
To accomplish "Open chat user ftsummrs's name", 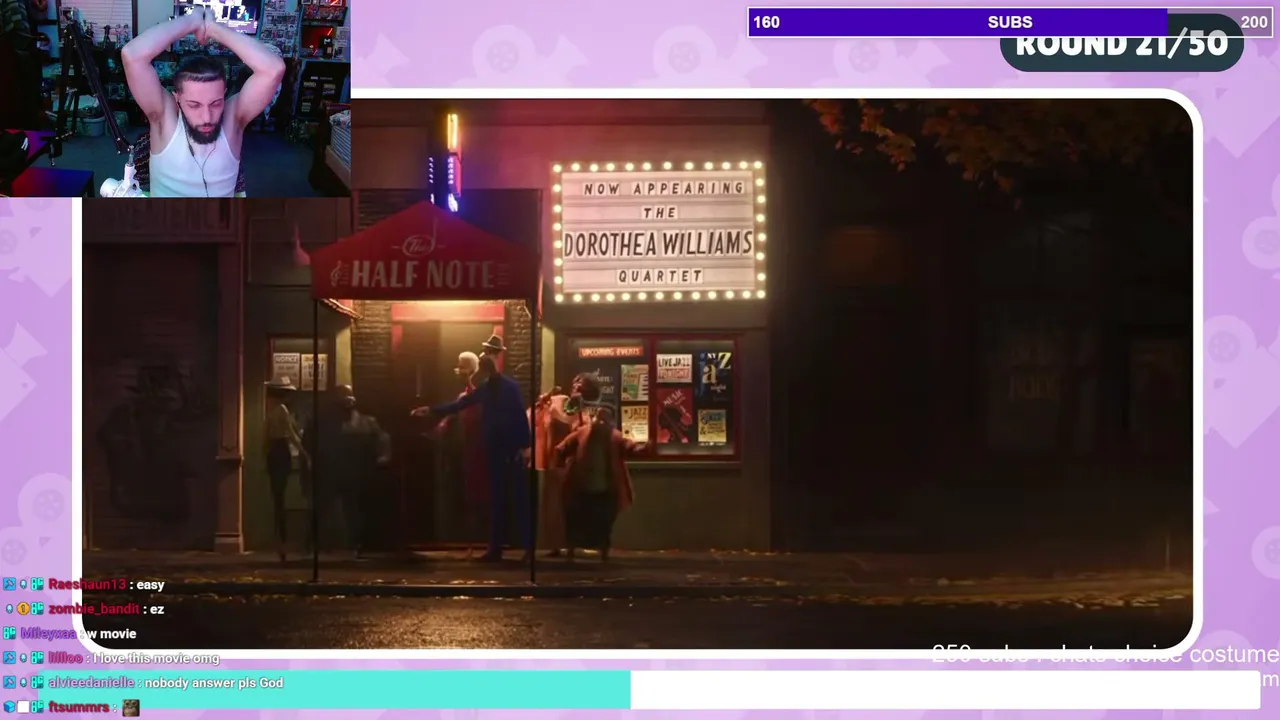I will tap(79, 707).
